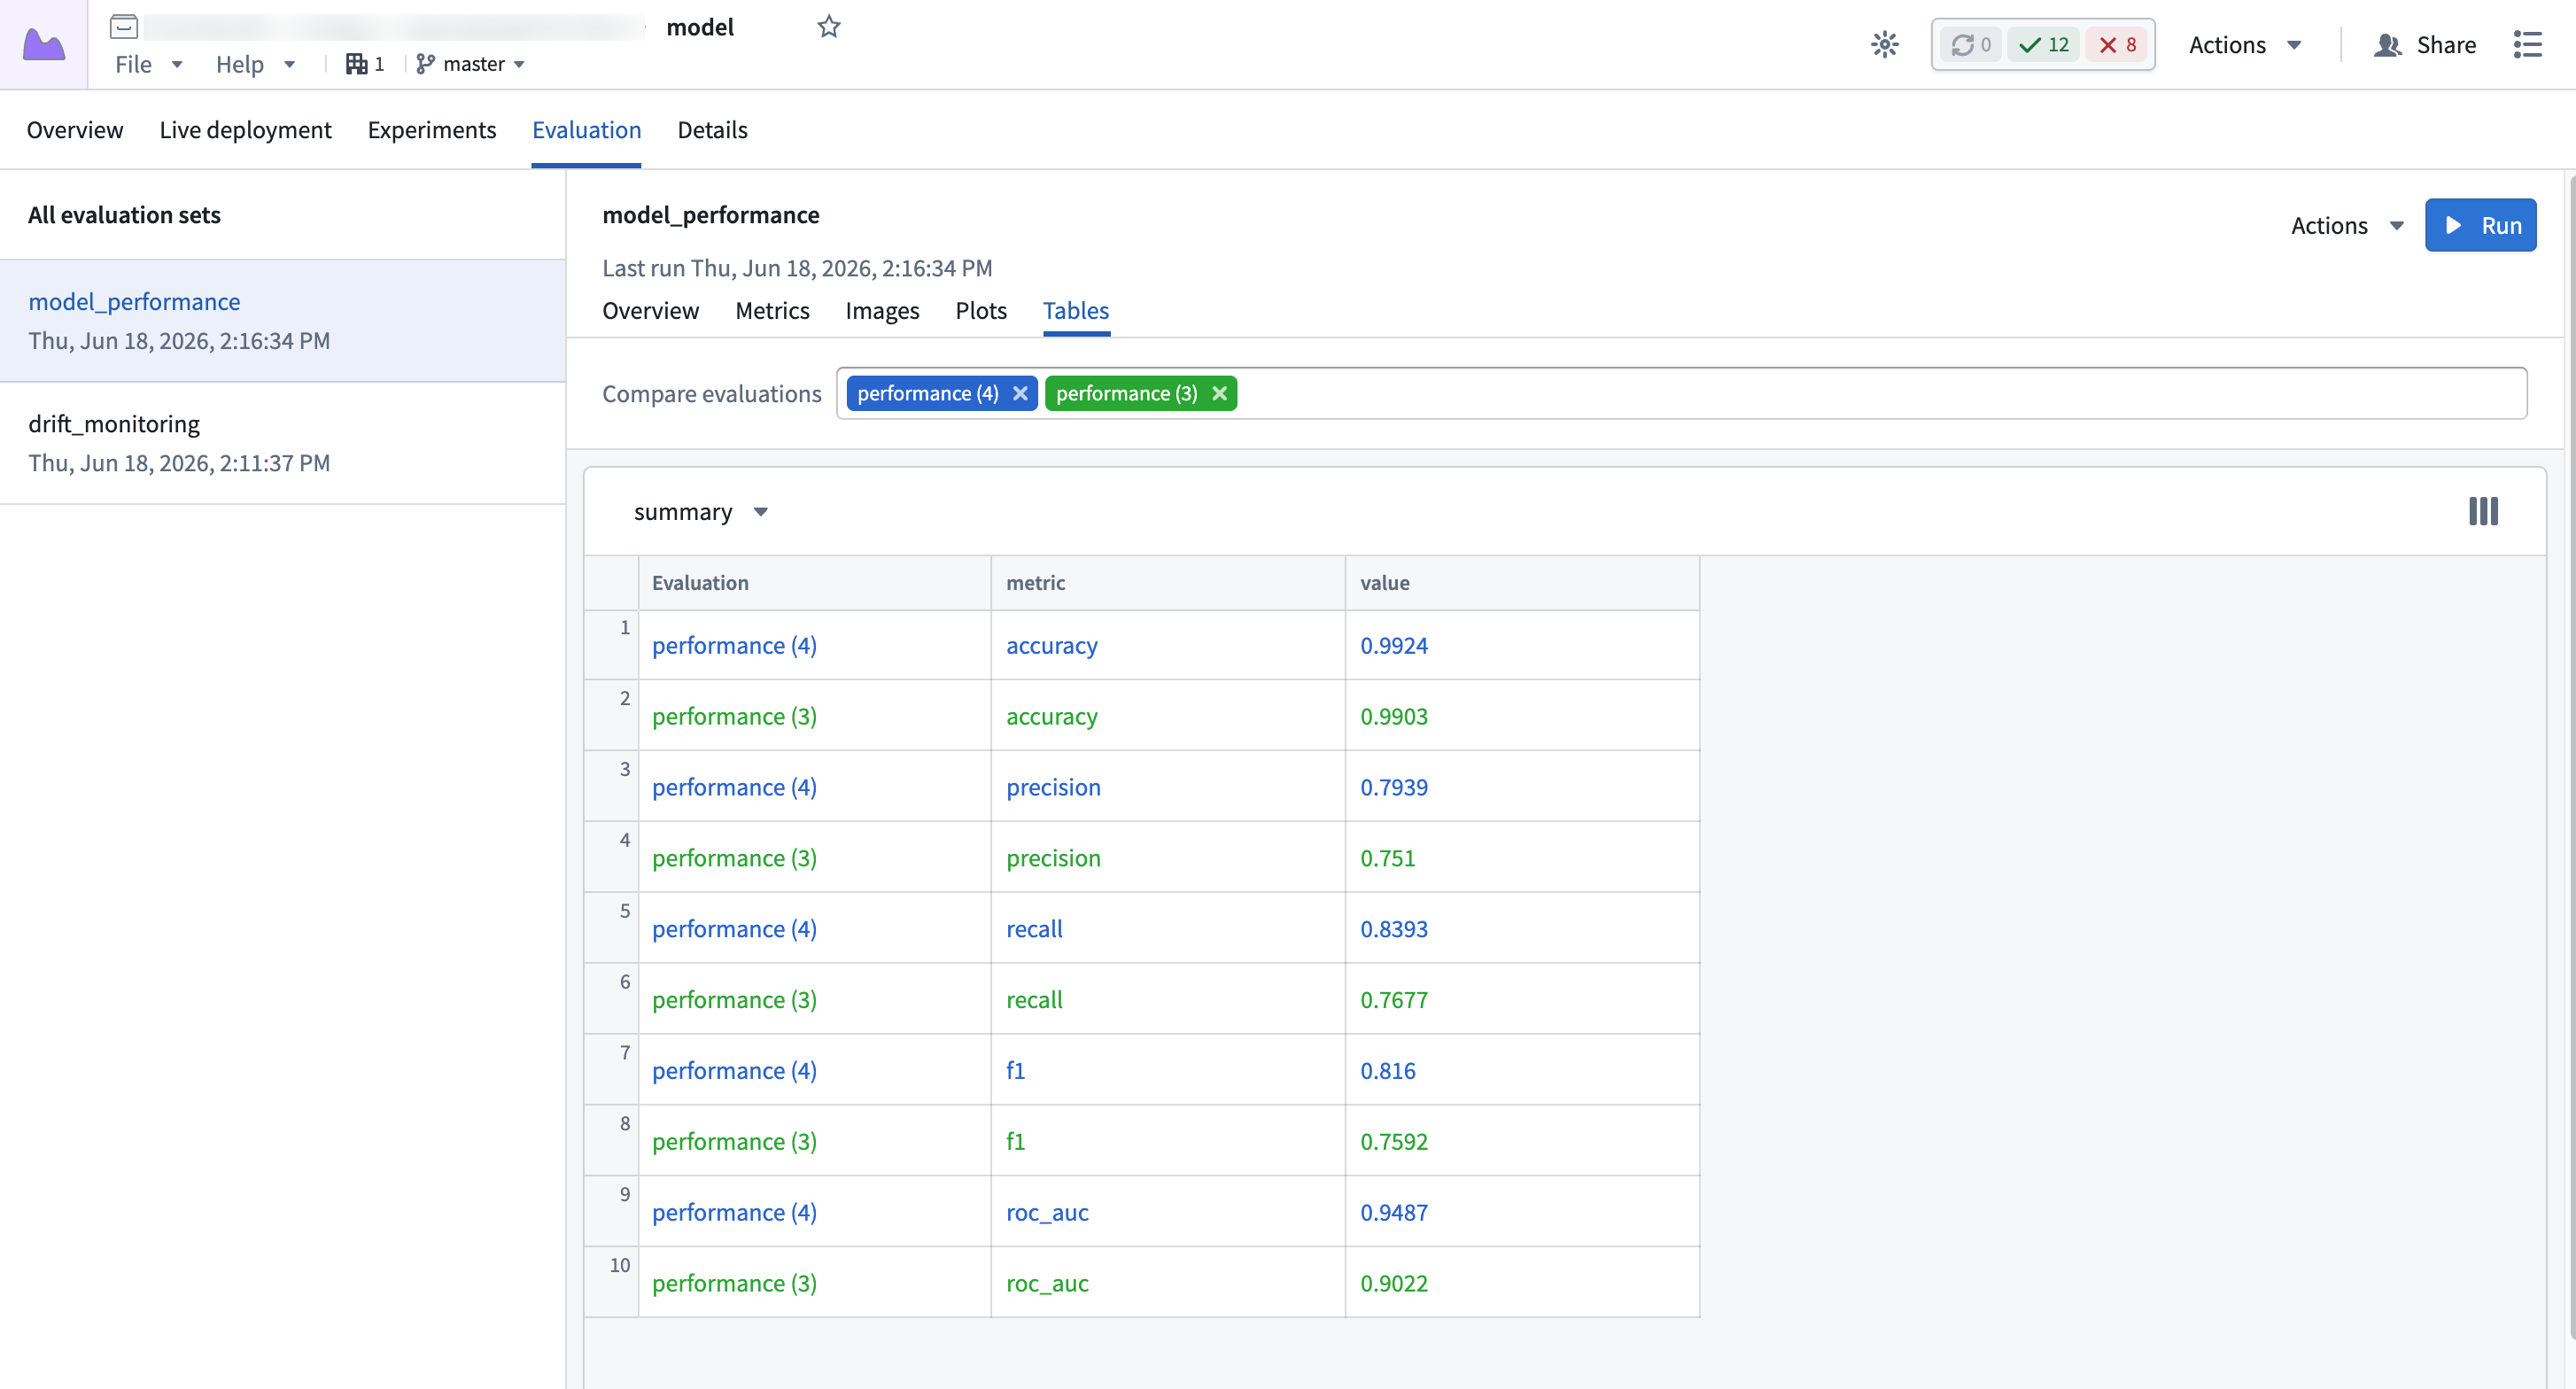Open the evaluation Overview sub-tab
2576x1389 pixels.
[x=650, y=310]
